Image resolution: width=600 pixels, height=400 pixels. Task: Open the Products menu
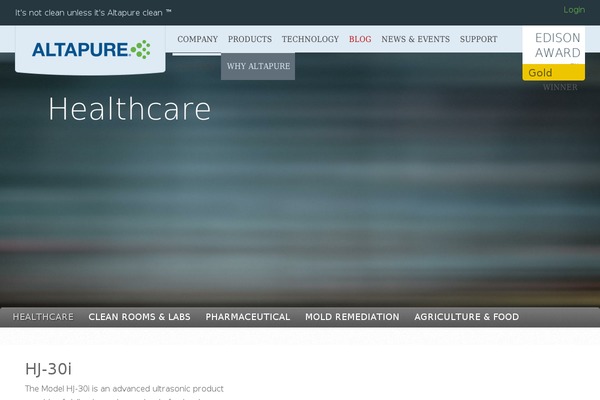pyautogui.click(x=250, y=39)
